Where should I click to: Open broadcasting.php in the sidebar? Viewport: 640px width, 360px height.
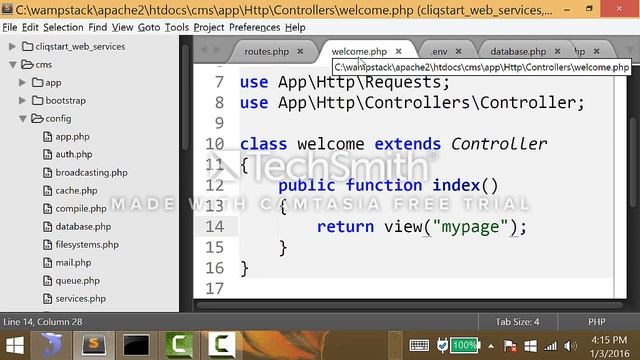(x=91, y=172)
